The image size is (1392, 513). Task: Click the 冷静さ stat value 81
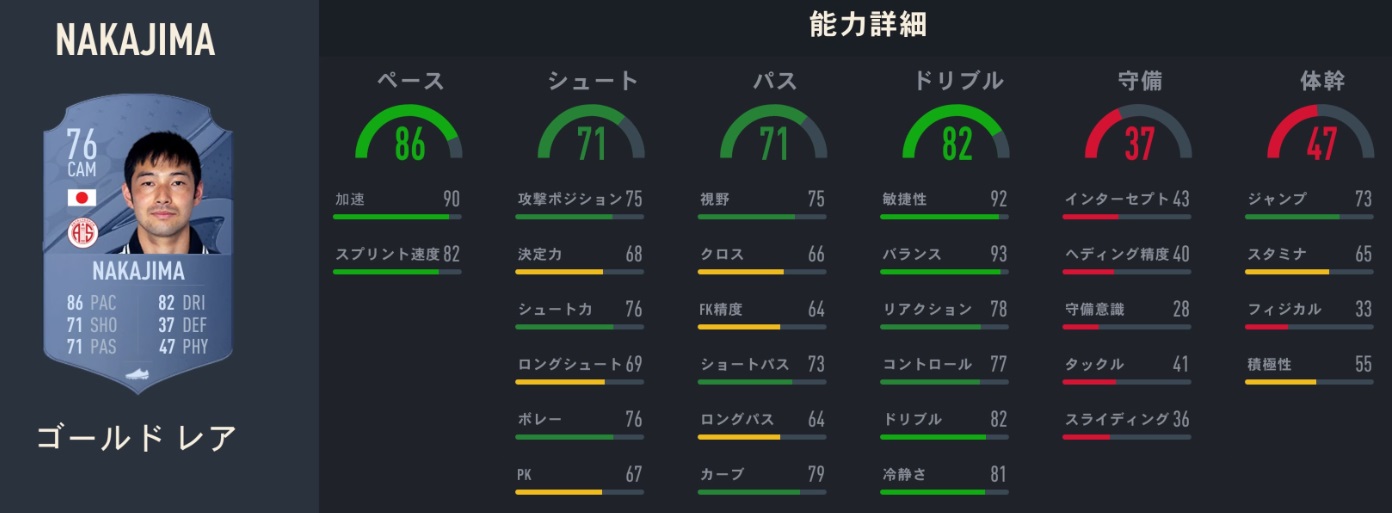tap(997, 475)
